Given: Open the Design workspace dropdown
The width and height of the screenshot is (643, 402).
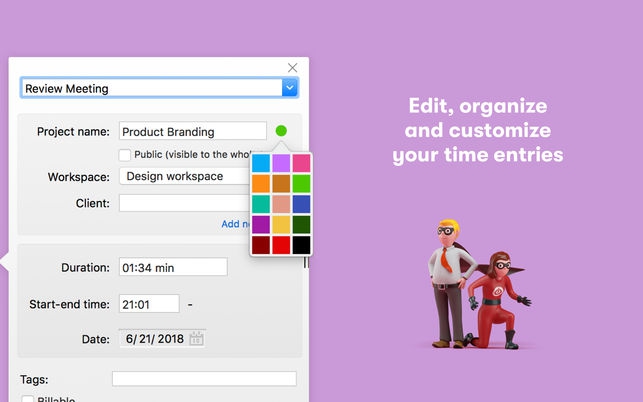Looking at the screenshot, I should tap(185, 176).
